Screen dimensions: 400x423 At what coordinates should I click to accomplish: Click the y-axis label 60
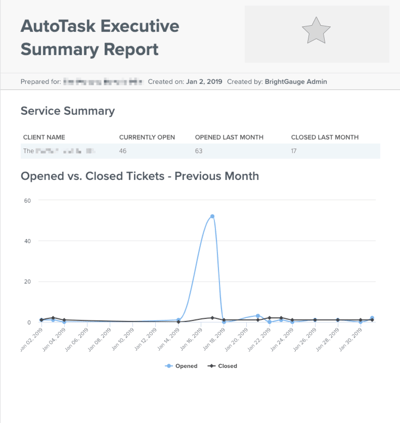tap(27, 201)
